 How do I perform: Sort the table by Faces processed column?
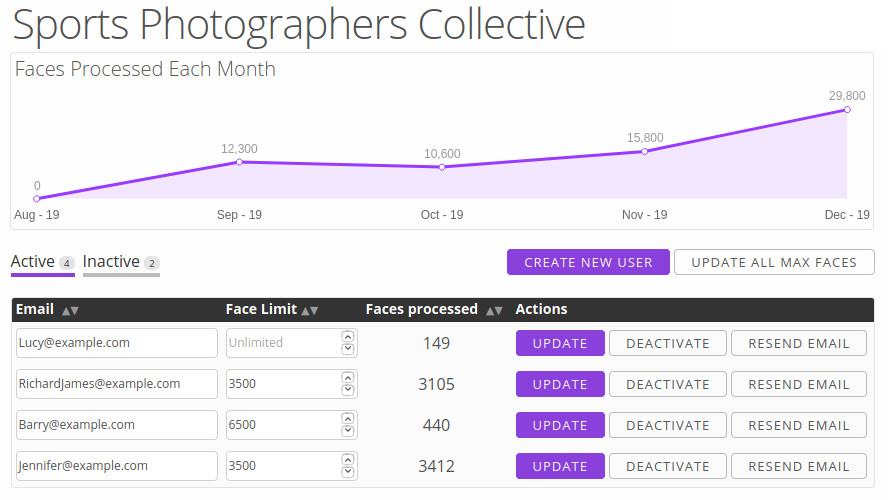[x=494, y=310]
